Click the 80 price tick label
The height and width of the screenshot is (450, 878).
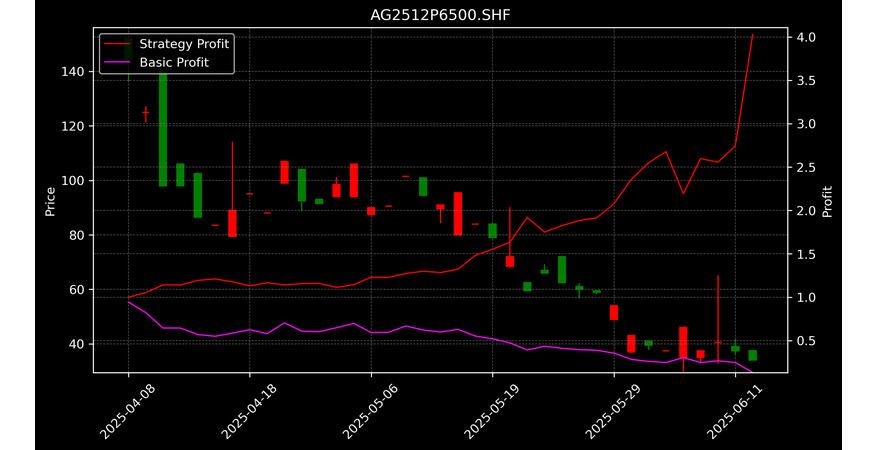click(x=77, y=235)
